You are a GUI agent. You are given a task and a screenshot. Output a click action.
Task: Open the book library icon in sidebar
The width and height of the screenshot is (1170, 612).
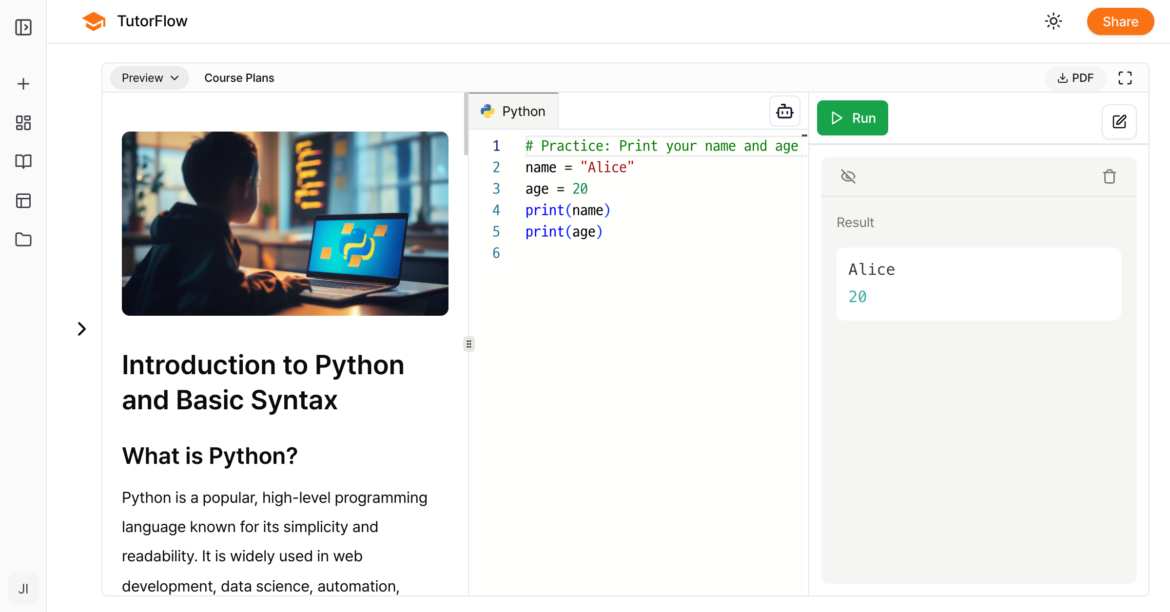[23, 162]
